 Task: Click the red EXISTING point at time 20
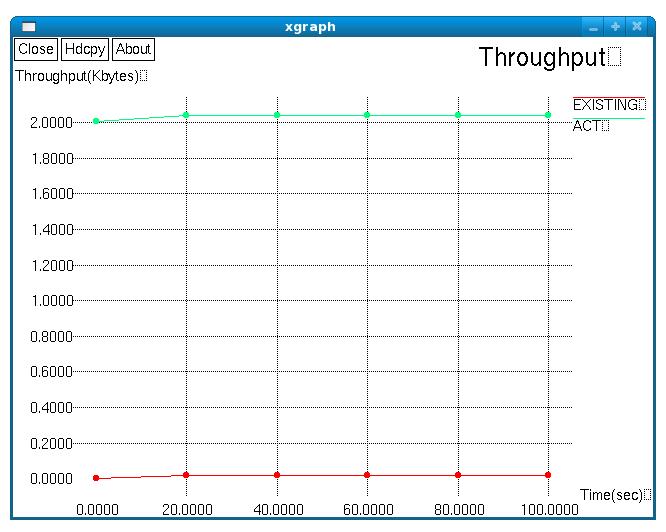click(186, 475)
